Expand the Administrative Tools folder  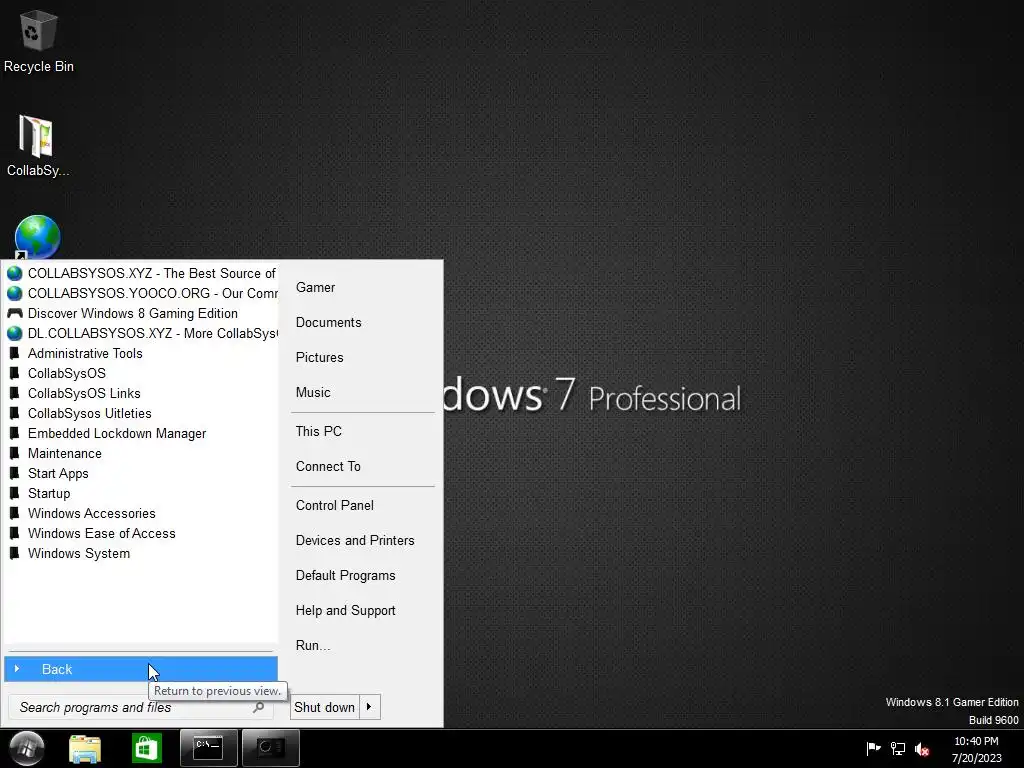(141, 353)
